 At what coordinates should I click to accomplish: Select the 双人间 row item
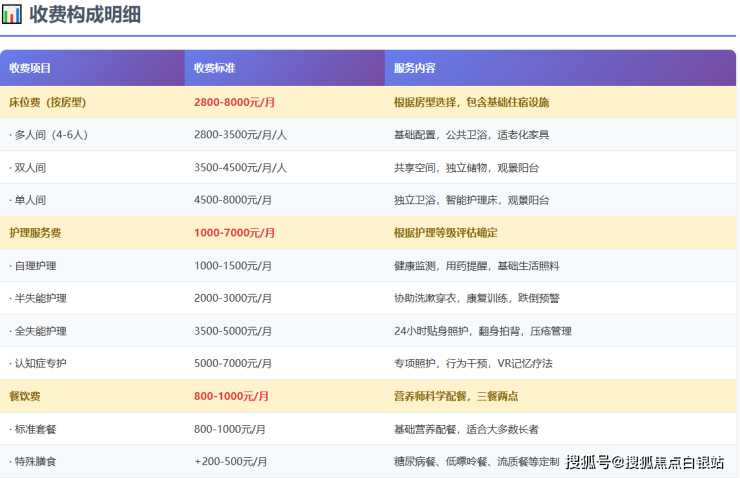tap(28, 168)
